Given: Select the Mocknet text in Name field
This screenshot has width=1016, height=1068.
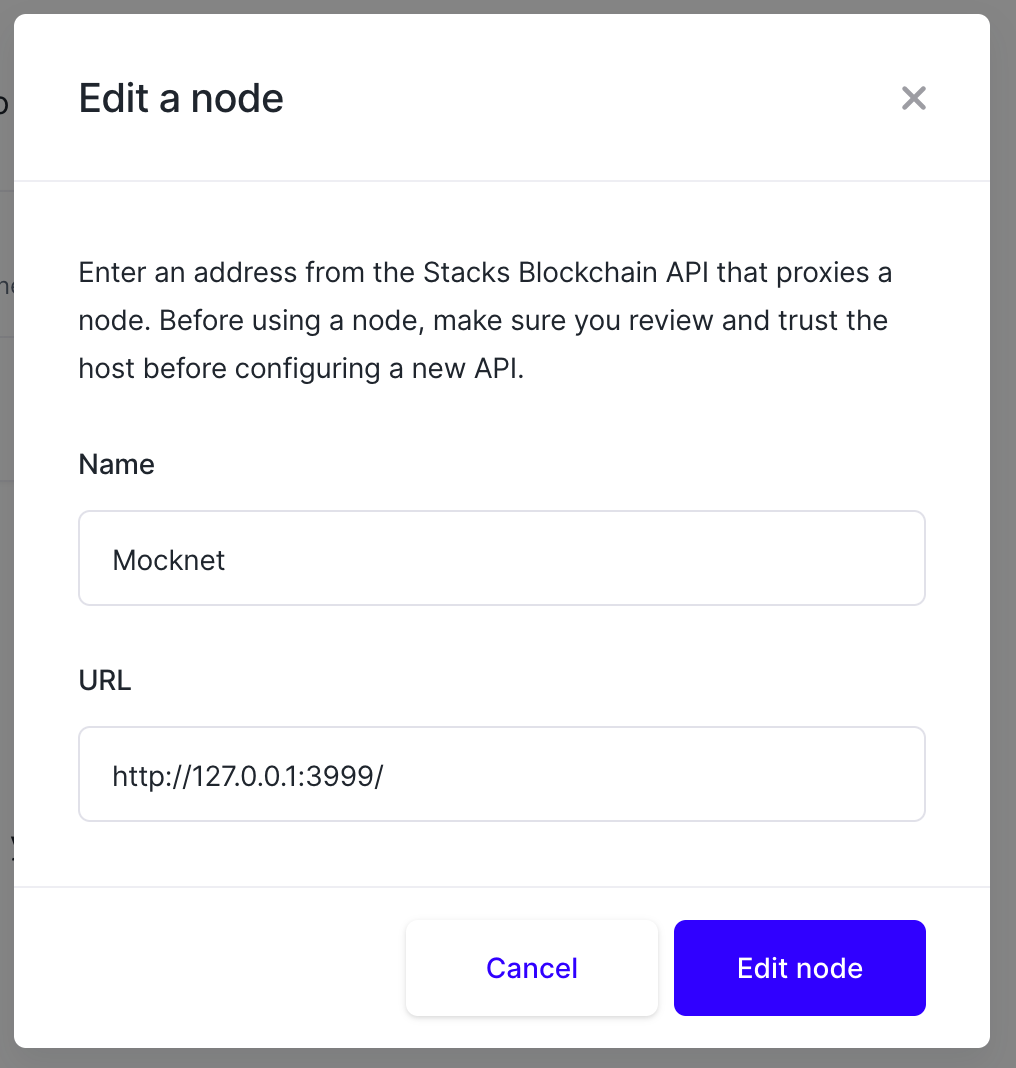Looking at the screenshot, I should pos(168,560).
